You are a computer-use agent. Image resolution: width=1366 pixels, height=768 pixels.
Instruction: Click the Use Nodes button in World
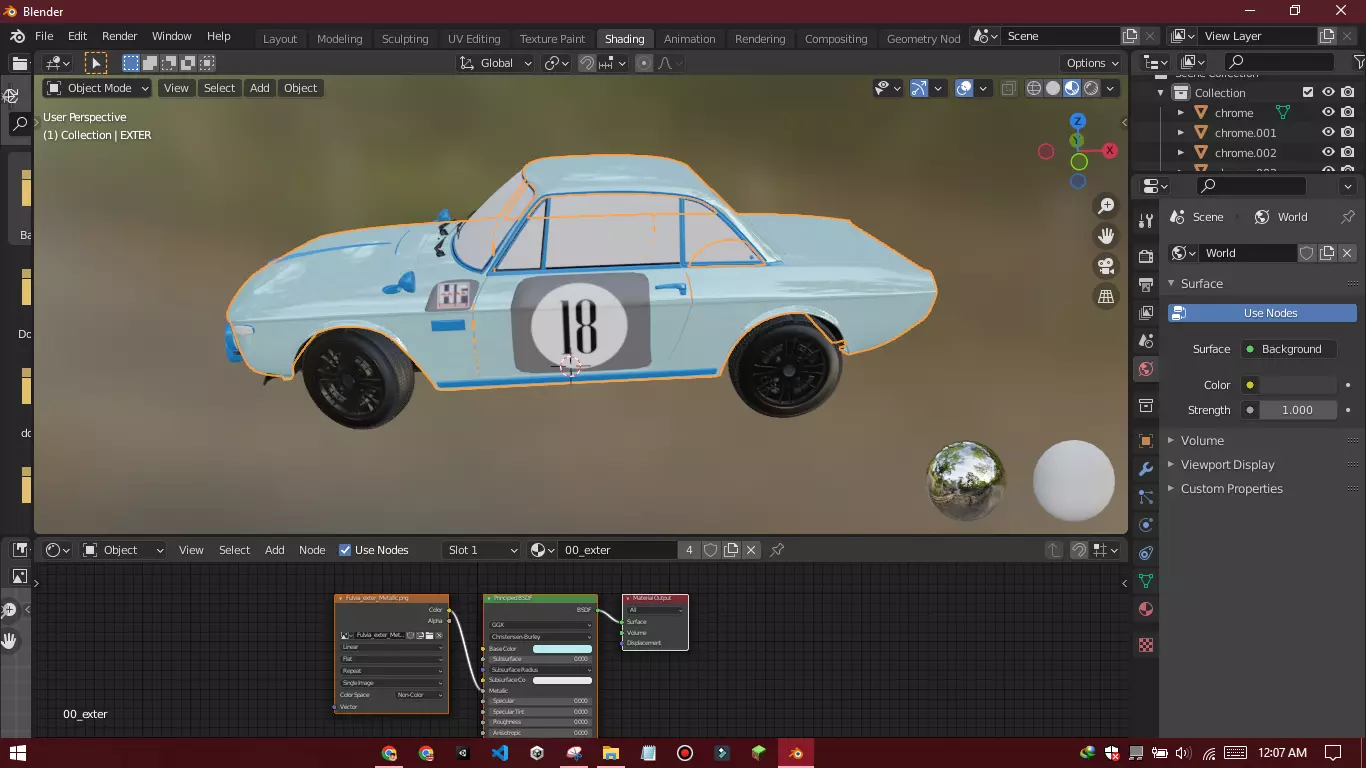coord(1262,313)
